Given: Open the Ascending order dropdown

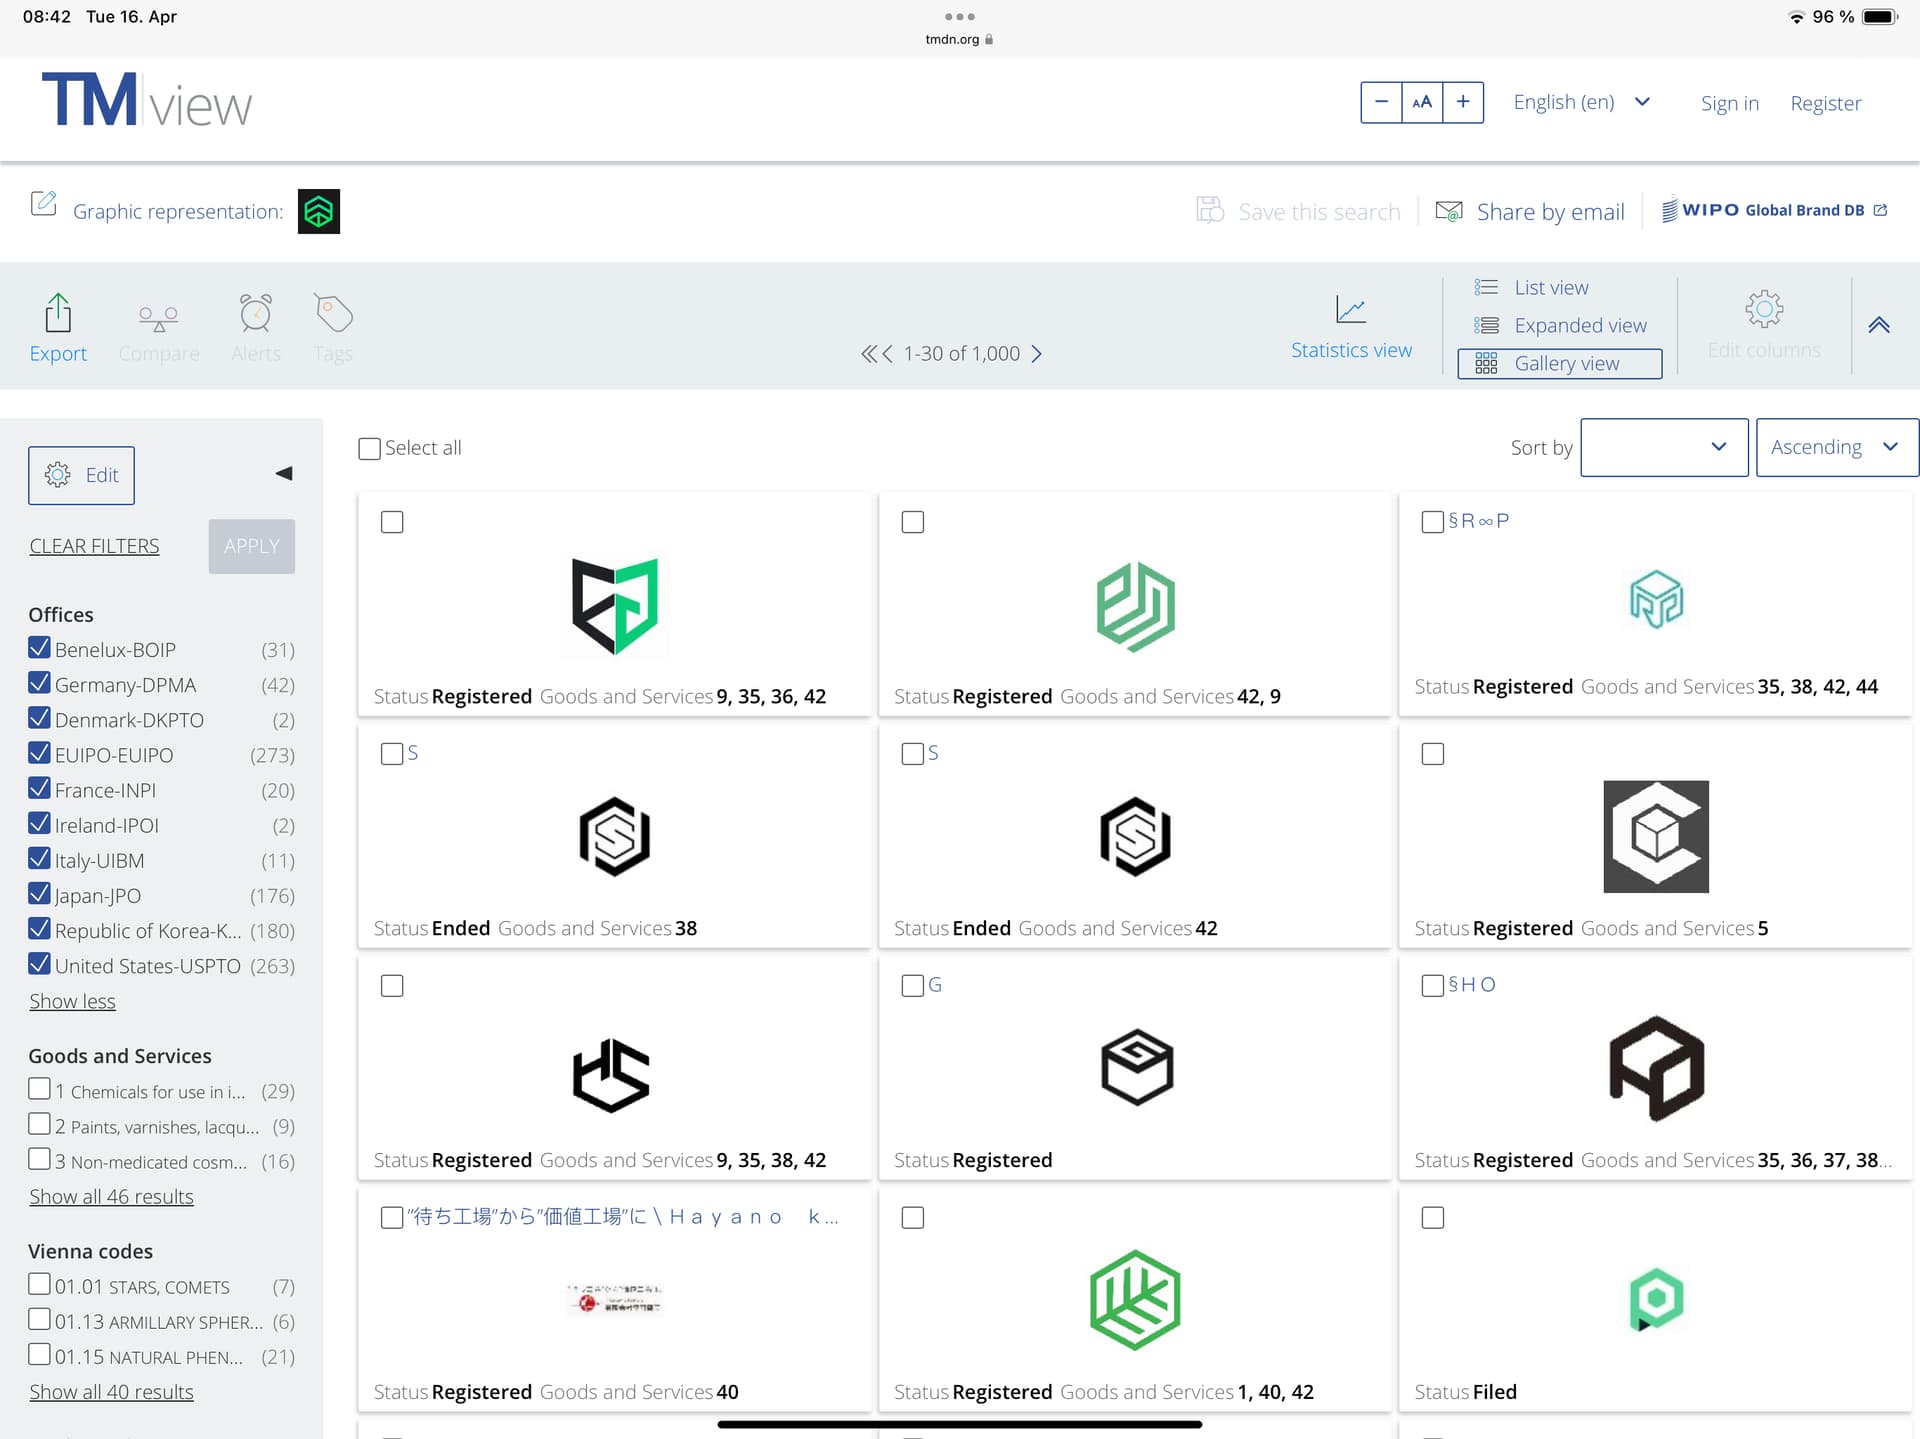Looking at the screenshot, I should point(1836,447).
